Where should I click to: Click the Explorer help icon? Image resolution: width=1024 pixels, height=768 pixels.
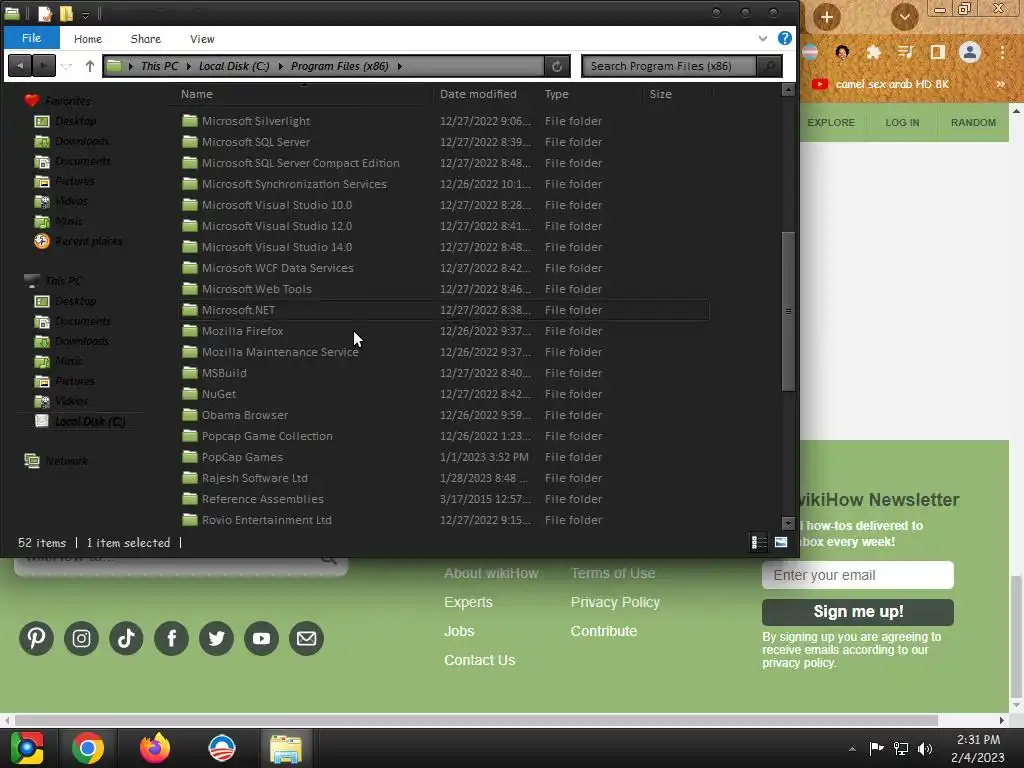tap(784, 38)
